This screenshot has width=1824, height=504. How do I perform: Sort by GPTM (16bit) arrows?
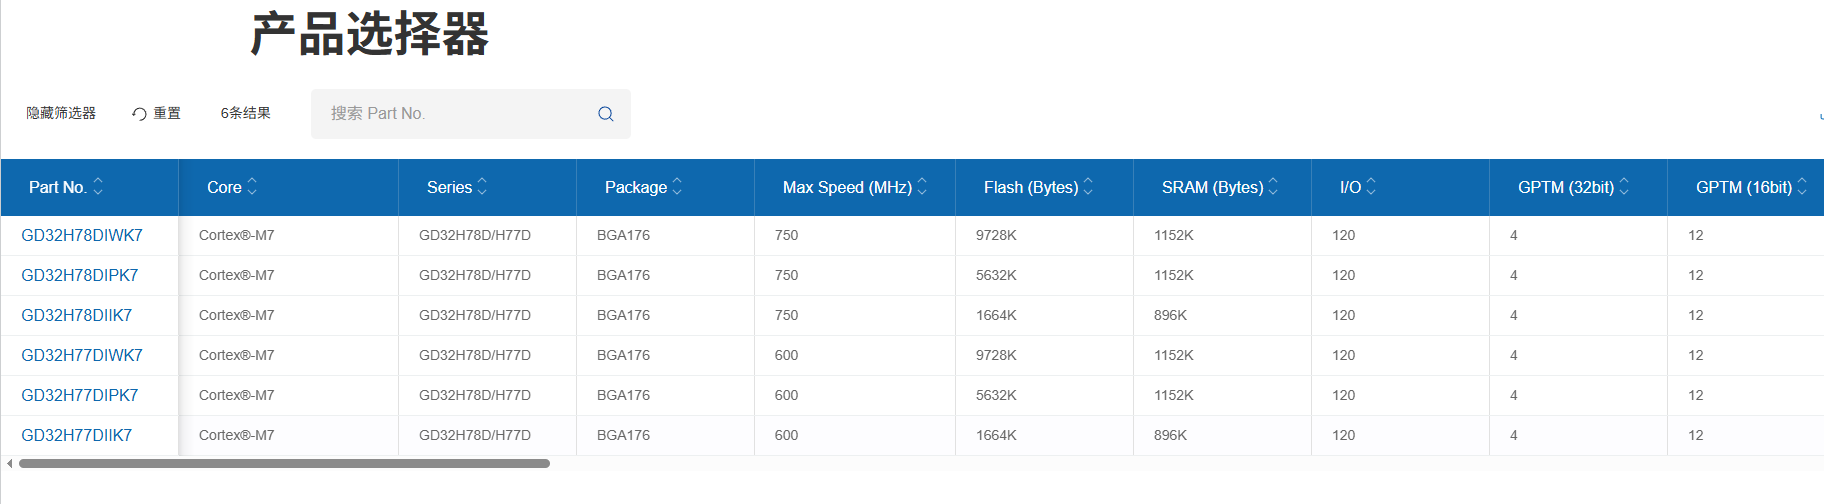pos(1802,187)
